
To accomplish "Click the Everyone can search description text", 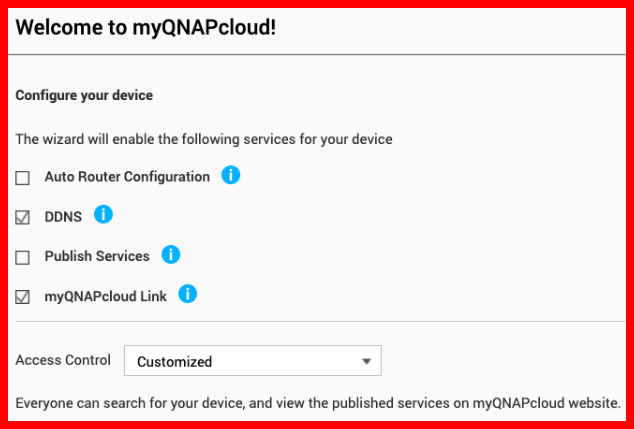I will pyautogui.click(x=318, y=403).
